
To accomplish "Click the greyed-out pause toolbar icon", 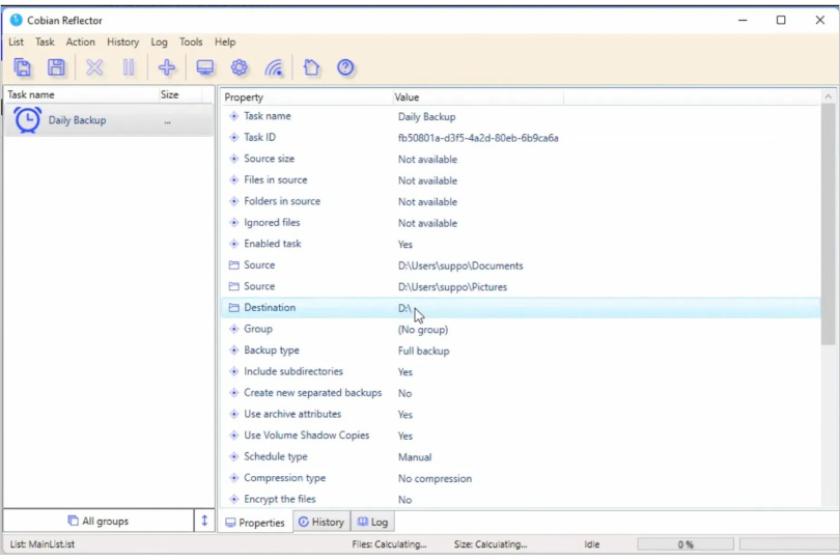I will (129, 68).
